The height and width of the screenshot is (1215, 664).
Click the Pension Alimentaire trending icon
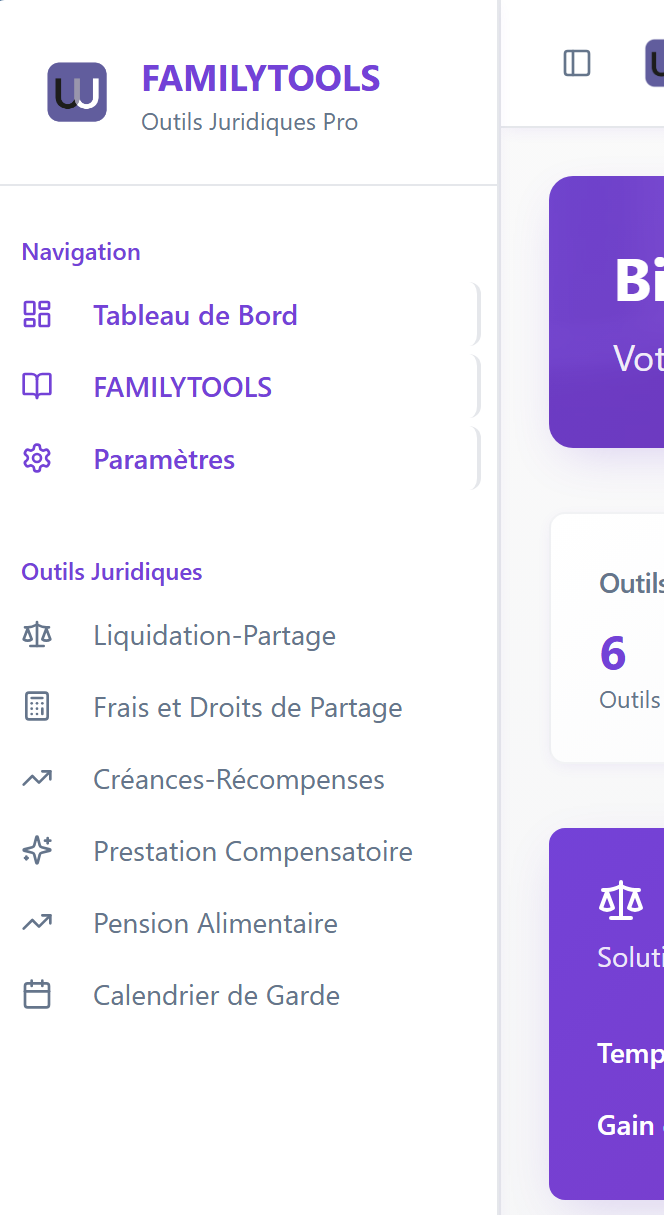point(37,923)
